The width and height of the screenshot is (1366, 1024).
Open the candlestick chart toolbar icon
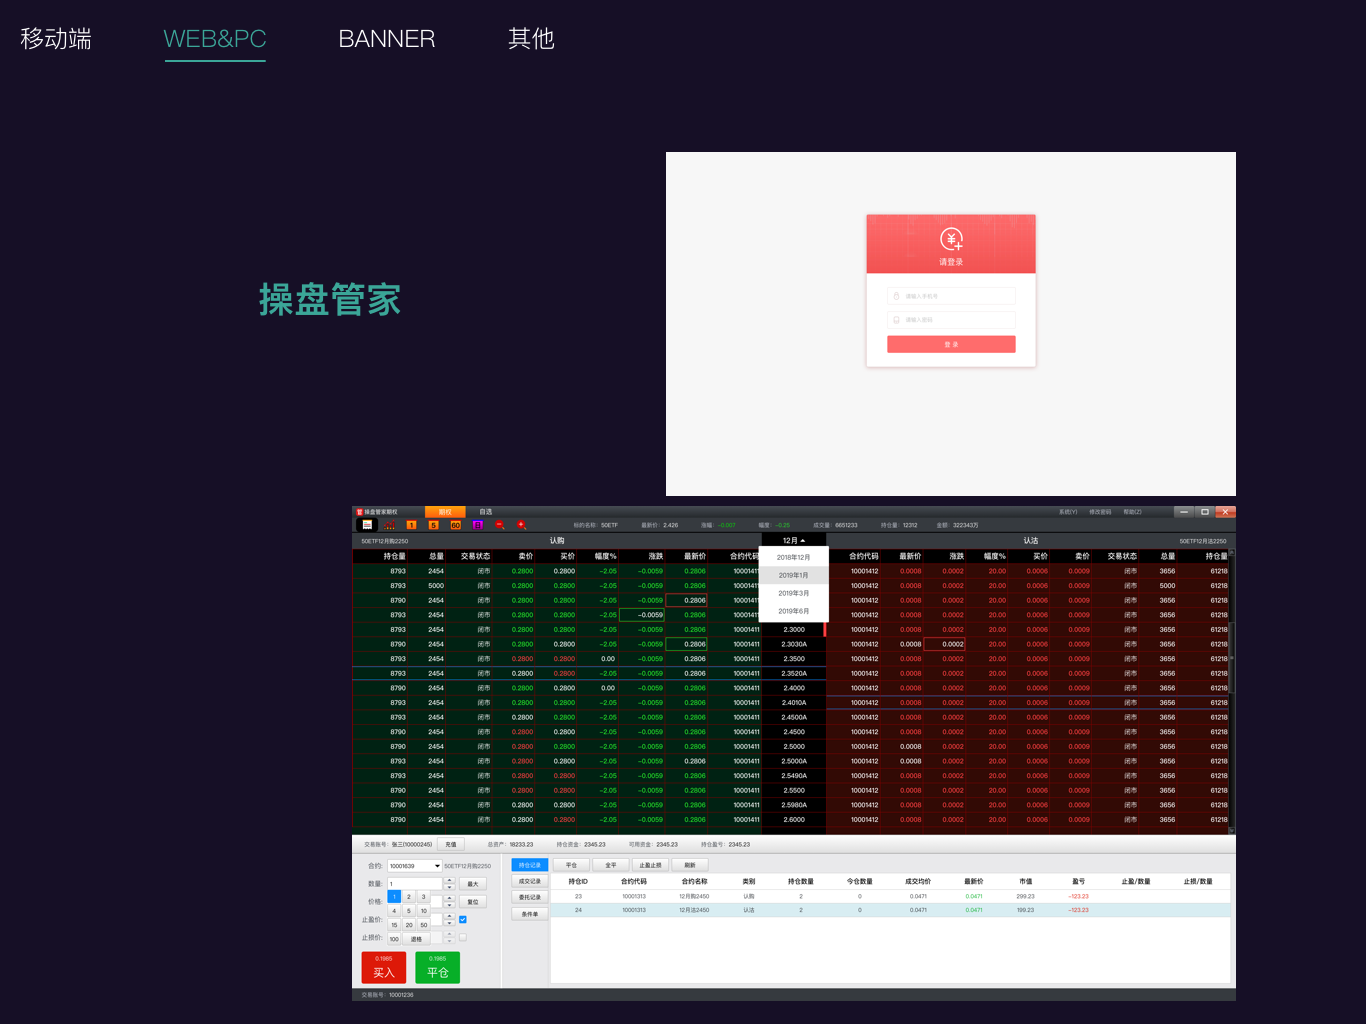click(x=389, y=524)
